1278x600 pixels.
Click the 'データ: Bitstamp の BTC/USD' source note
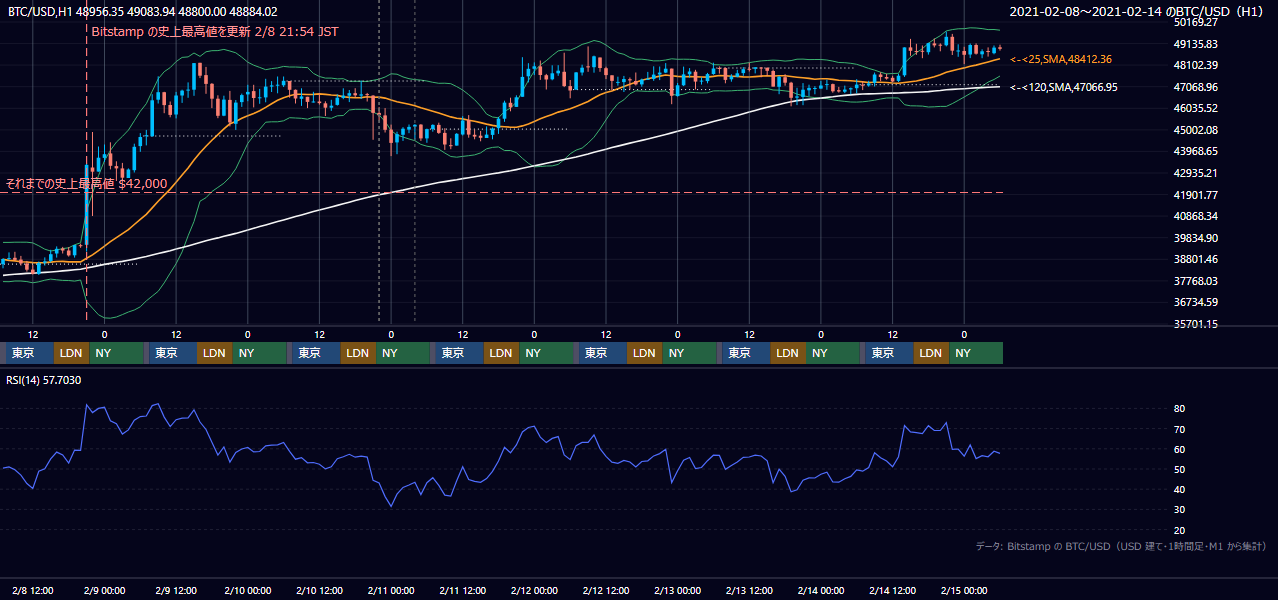[x=1121, y=546]
